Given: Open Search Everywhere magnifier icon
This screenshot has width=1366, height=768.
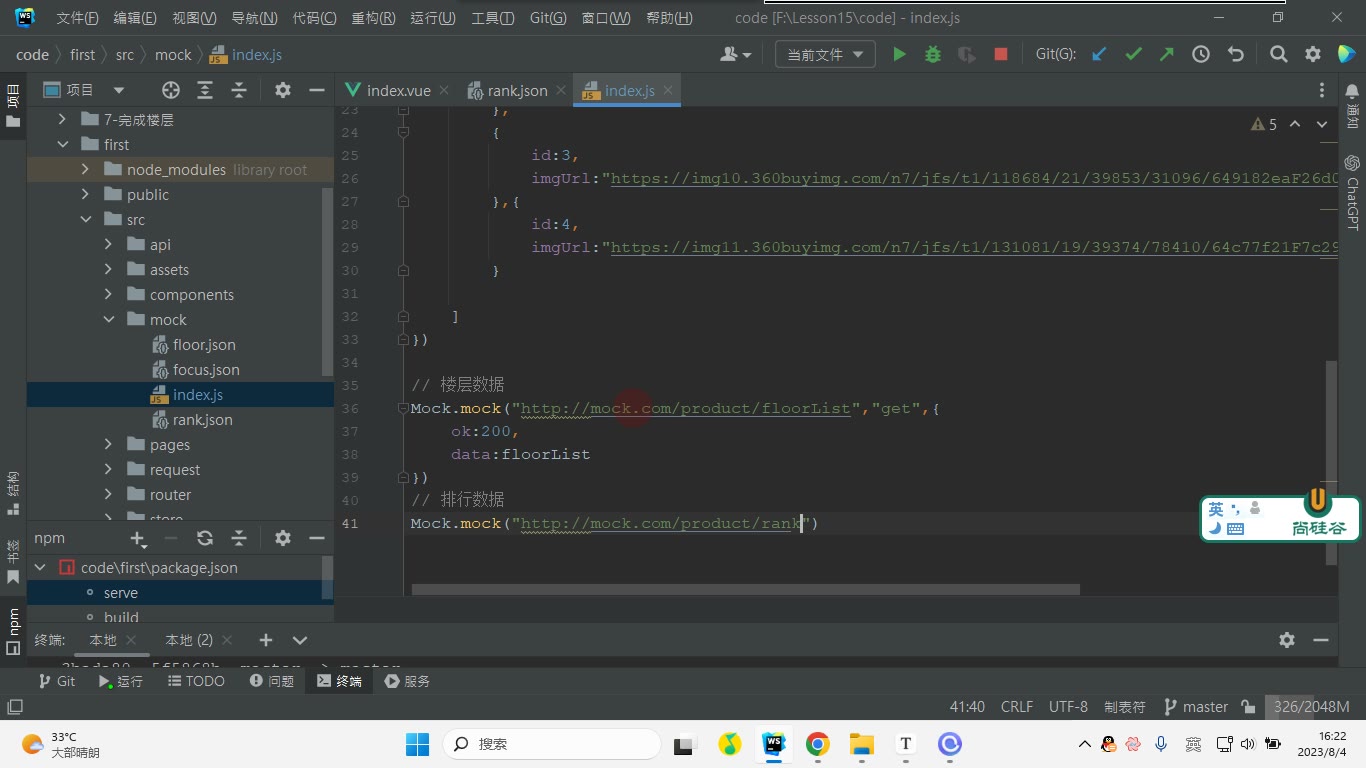Looking at the screenshot, I should click(x=1279, y=55).
